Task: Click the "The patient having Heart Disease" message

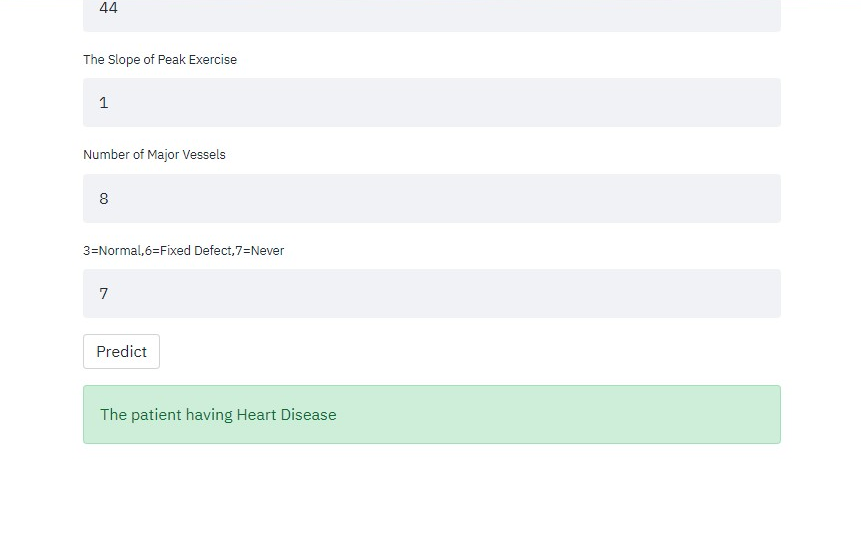Action: click(x=431, y=414)
